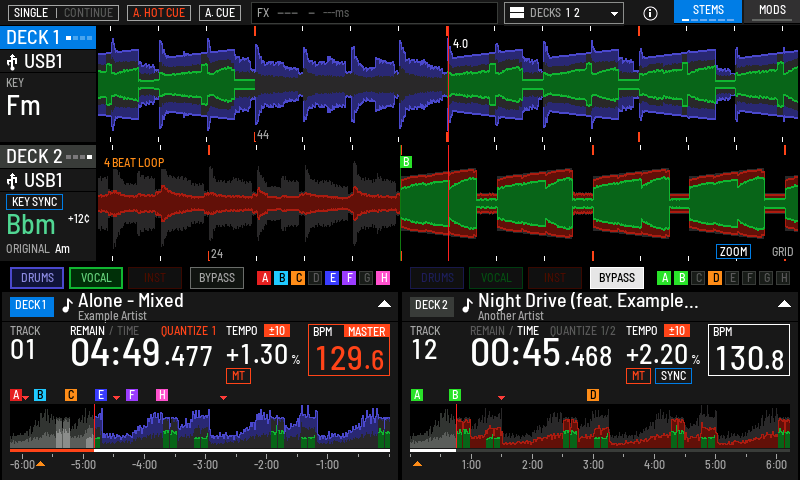Trigger Deck 2 green hot cue A pad
Viewport: 800px width, 480px height.
coord(664,278)
